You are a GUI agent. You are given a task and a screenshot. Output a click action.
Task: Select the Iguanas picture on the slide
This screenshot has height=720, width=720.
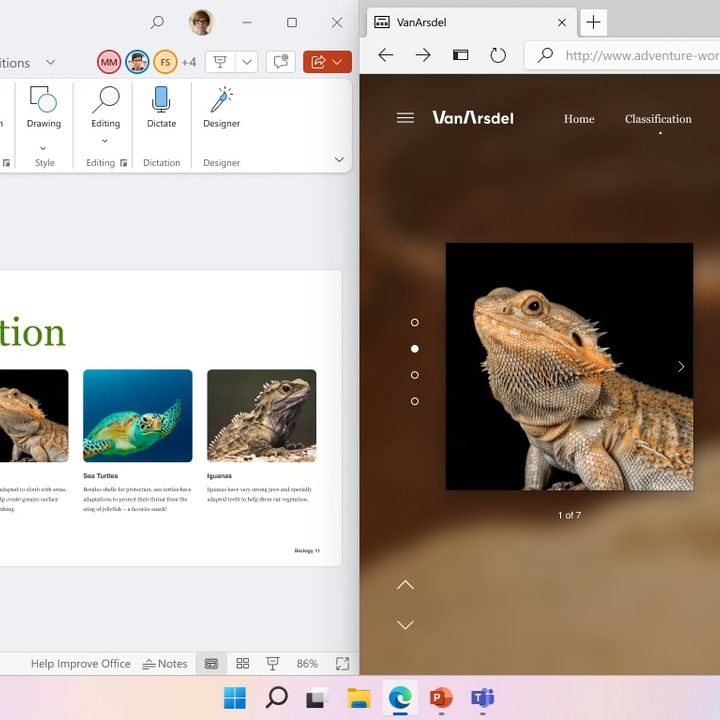click(x=262, y=416)
